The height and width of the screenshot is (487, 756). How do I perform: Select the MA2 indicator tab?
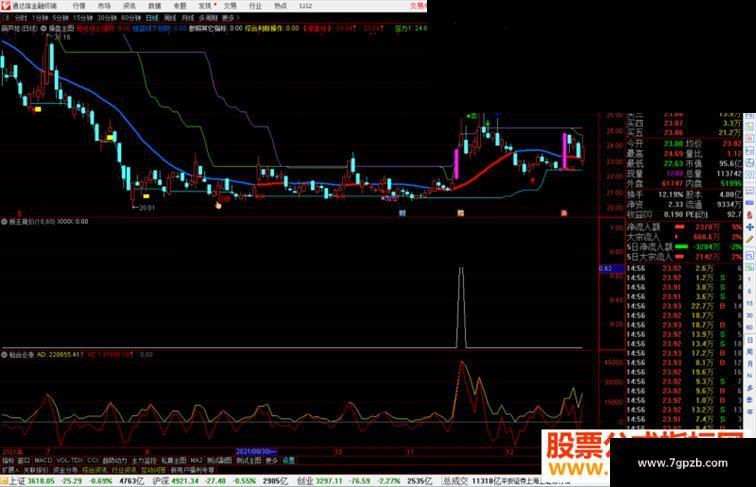(x=196, y=460)
